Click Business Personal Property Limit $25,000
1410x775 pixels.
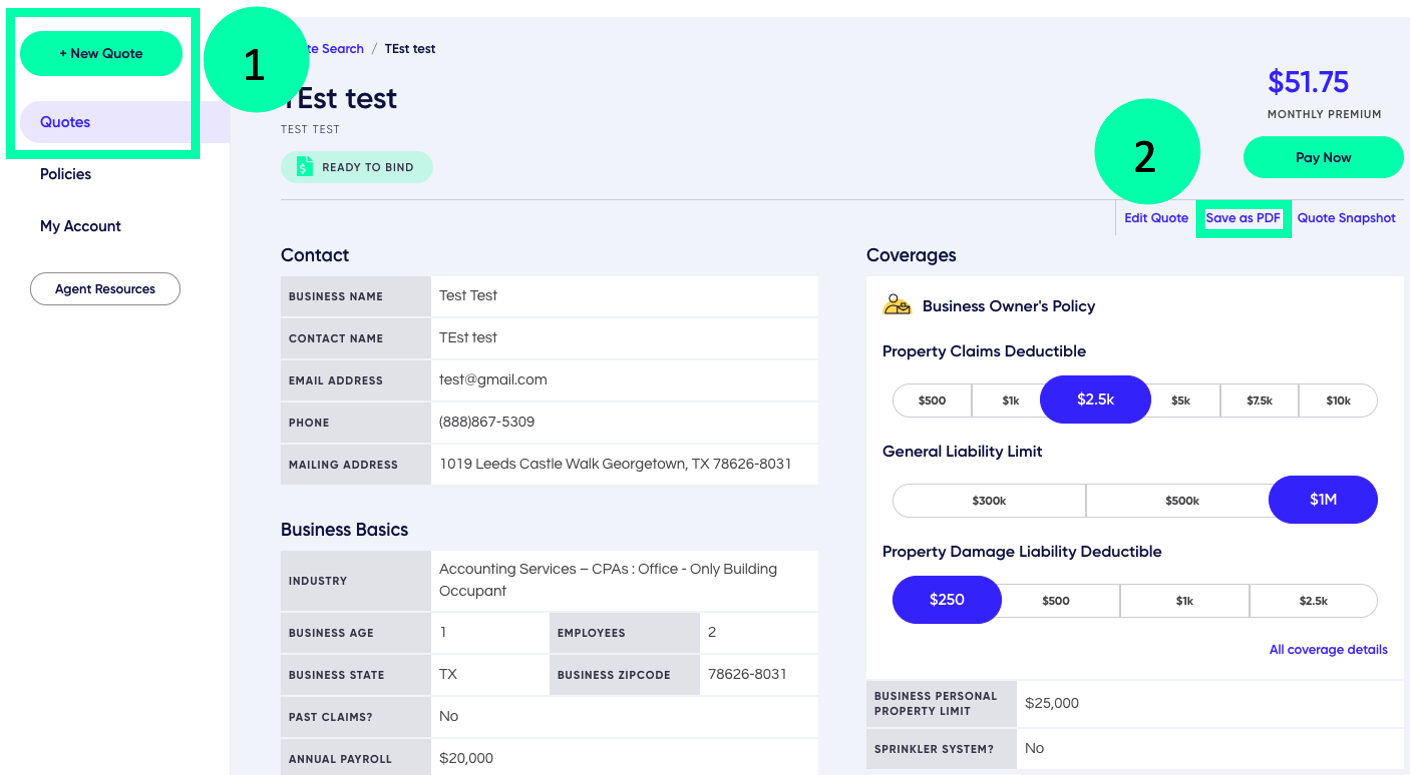pos(1052,703)
